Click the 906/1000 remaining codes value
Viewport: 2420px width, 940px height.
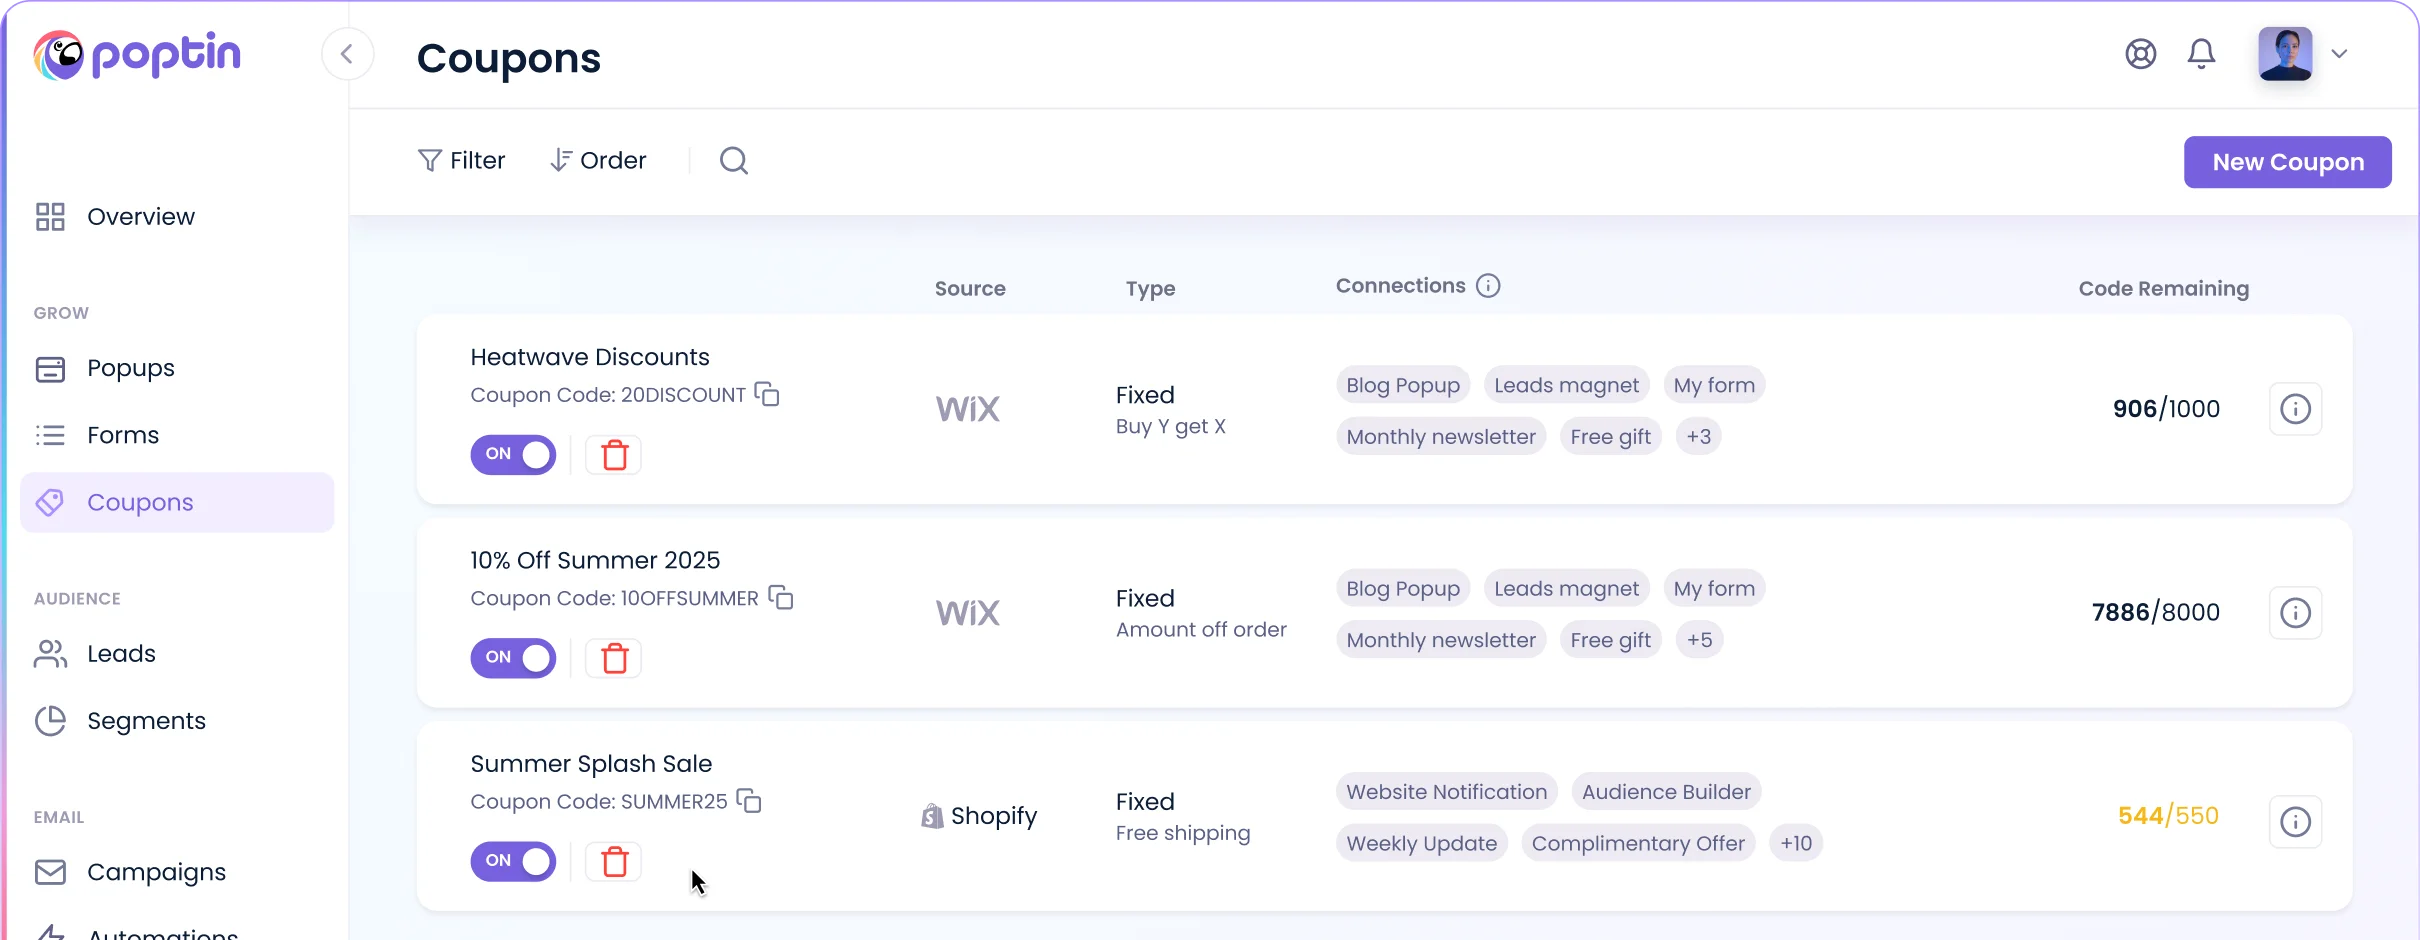(x=2166, y=409)
